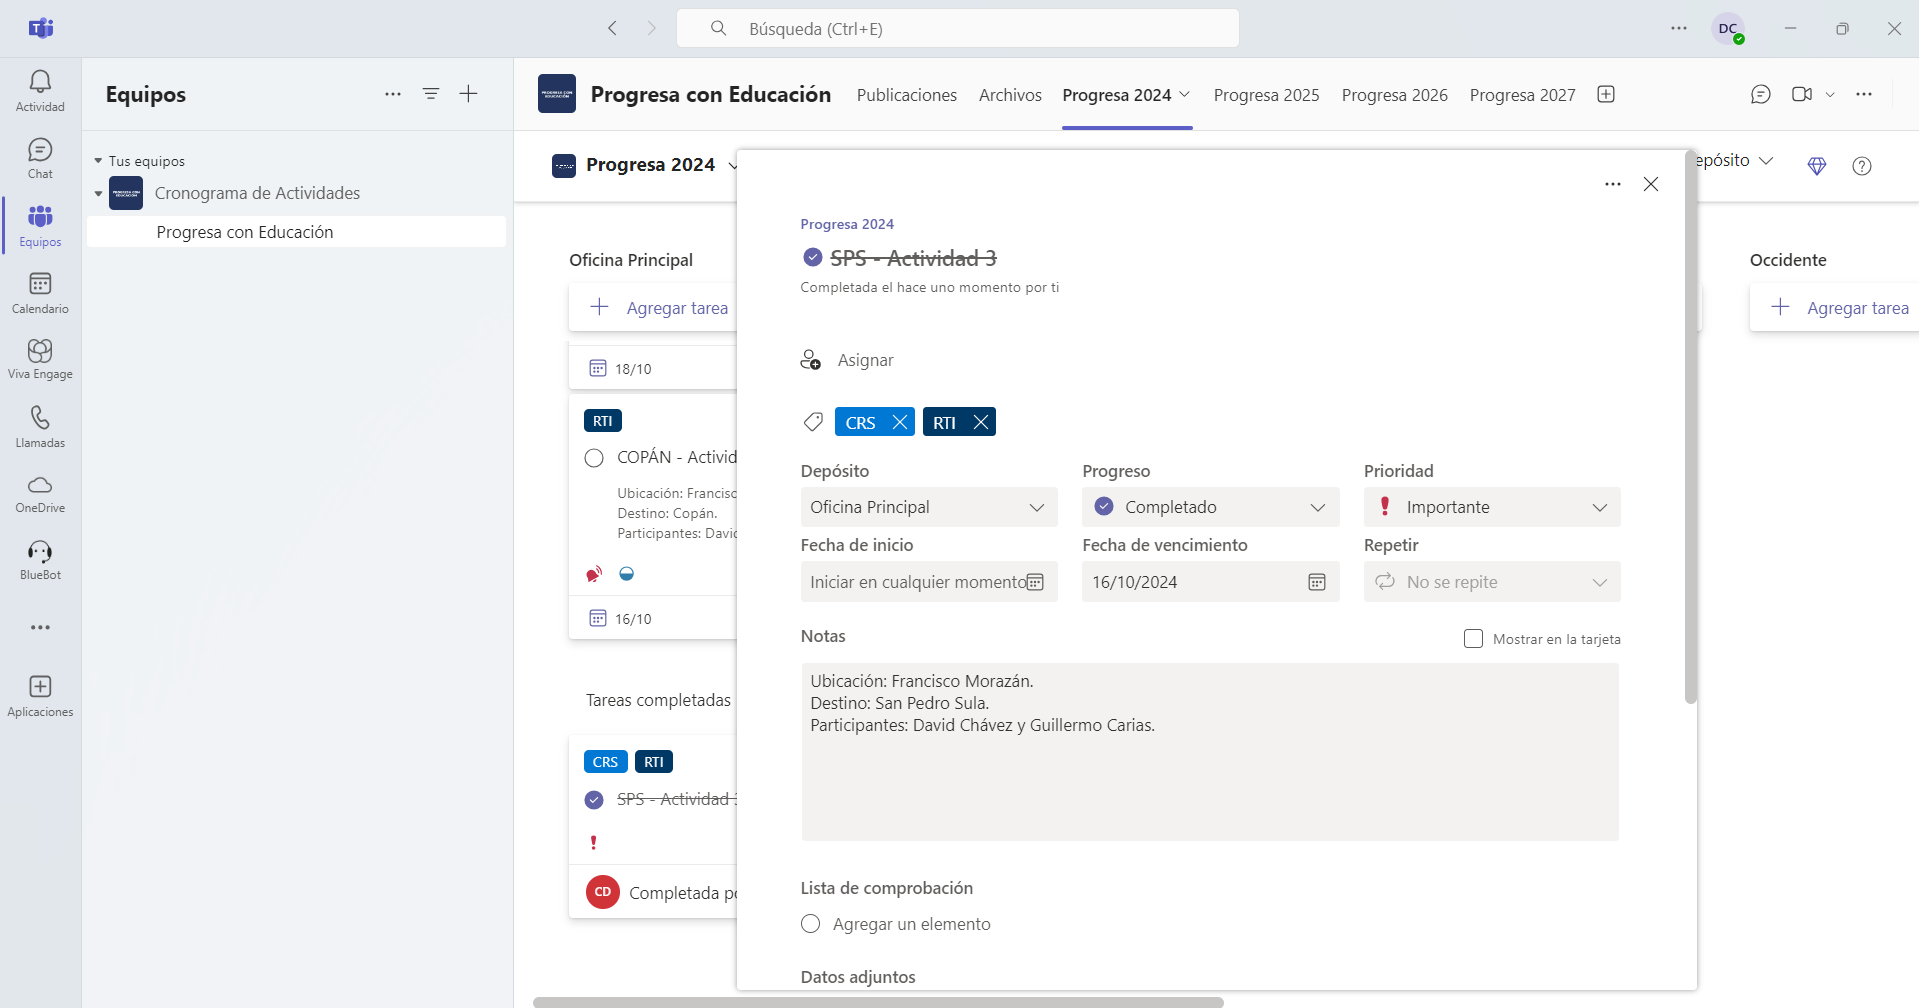Click the filter teams icon

click(x=431, y=94)
